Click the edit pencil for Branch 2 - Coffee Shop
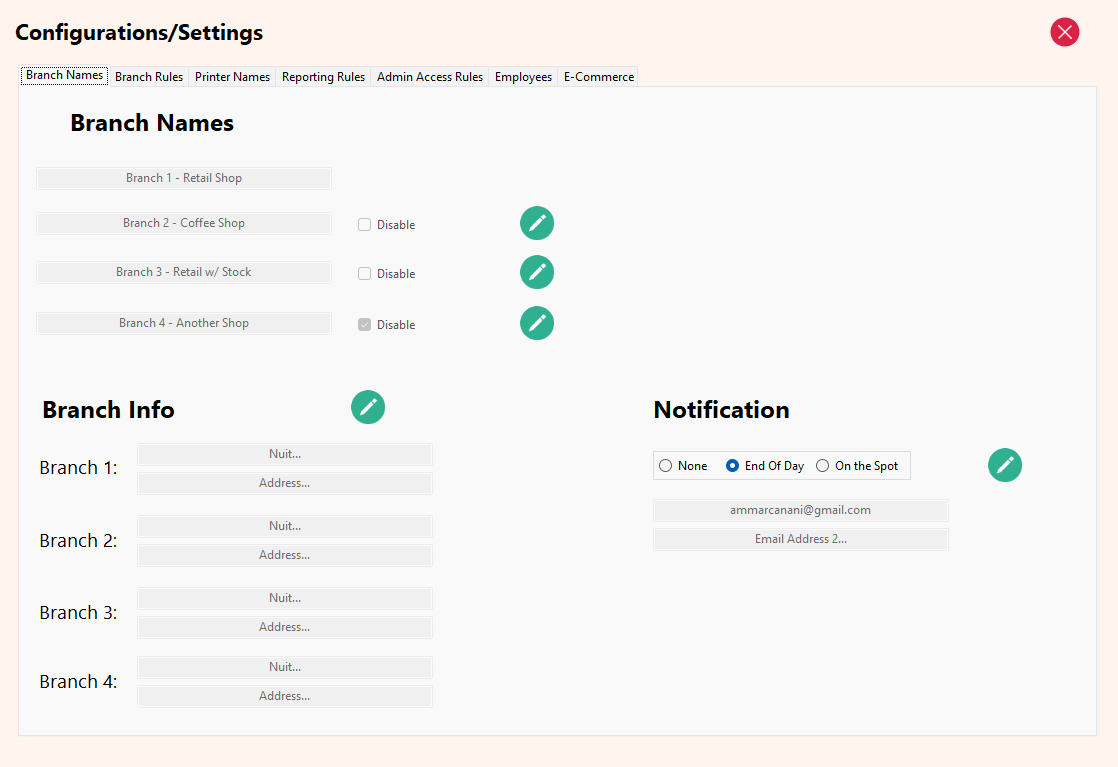Viewport: 1118px width, 767px height. point(537,223)
